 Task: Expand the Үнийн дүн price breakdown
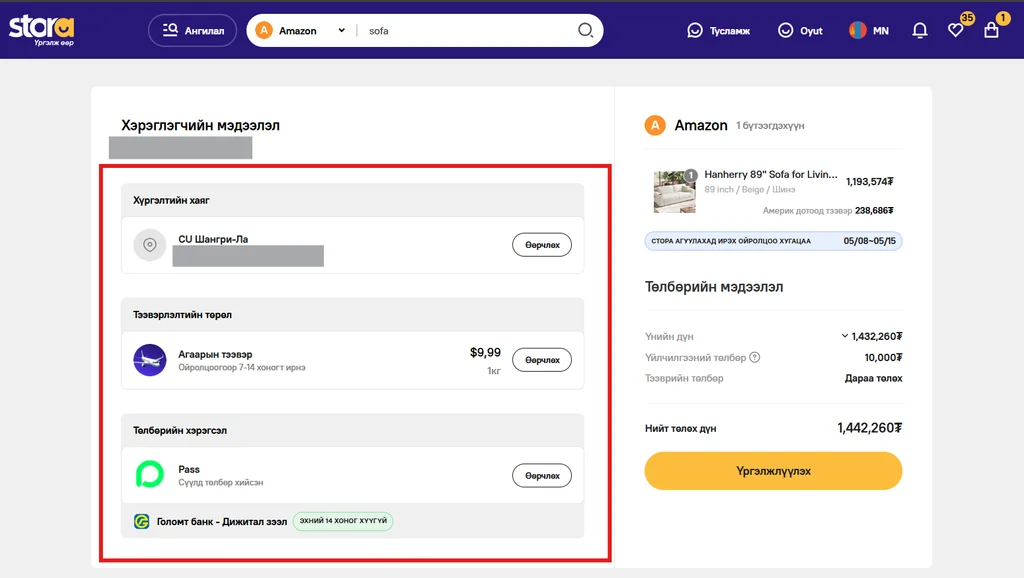click(x=844, y=336)
